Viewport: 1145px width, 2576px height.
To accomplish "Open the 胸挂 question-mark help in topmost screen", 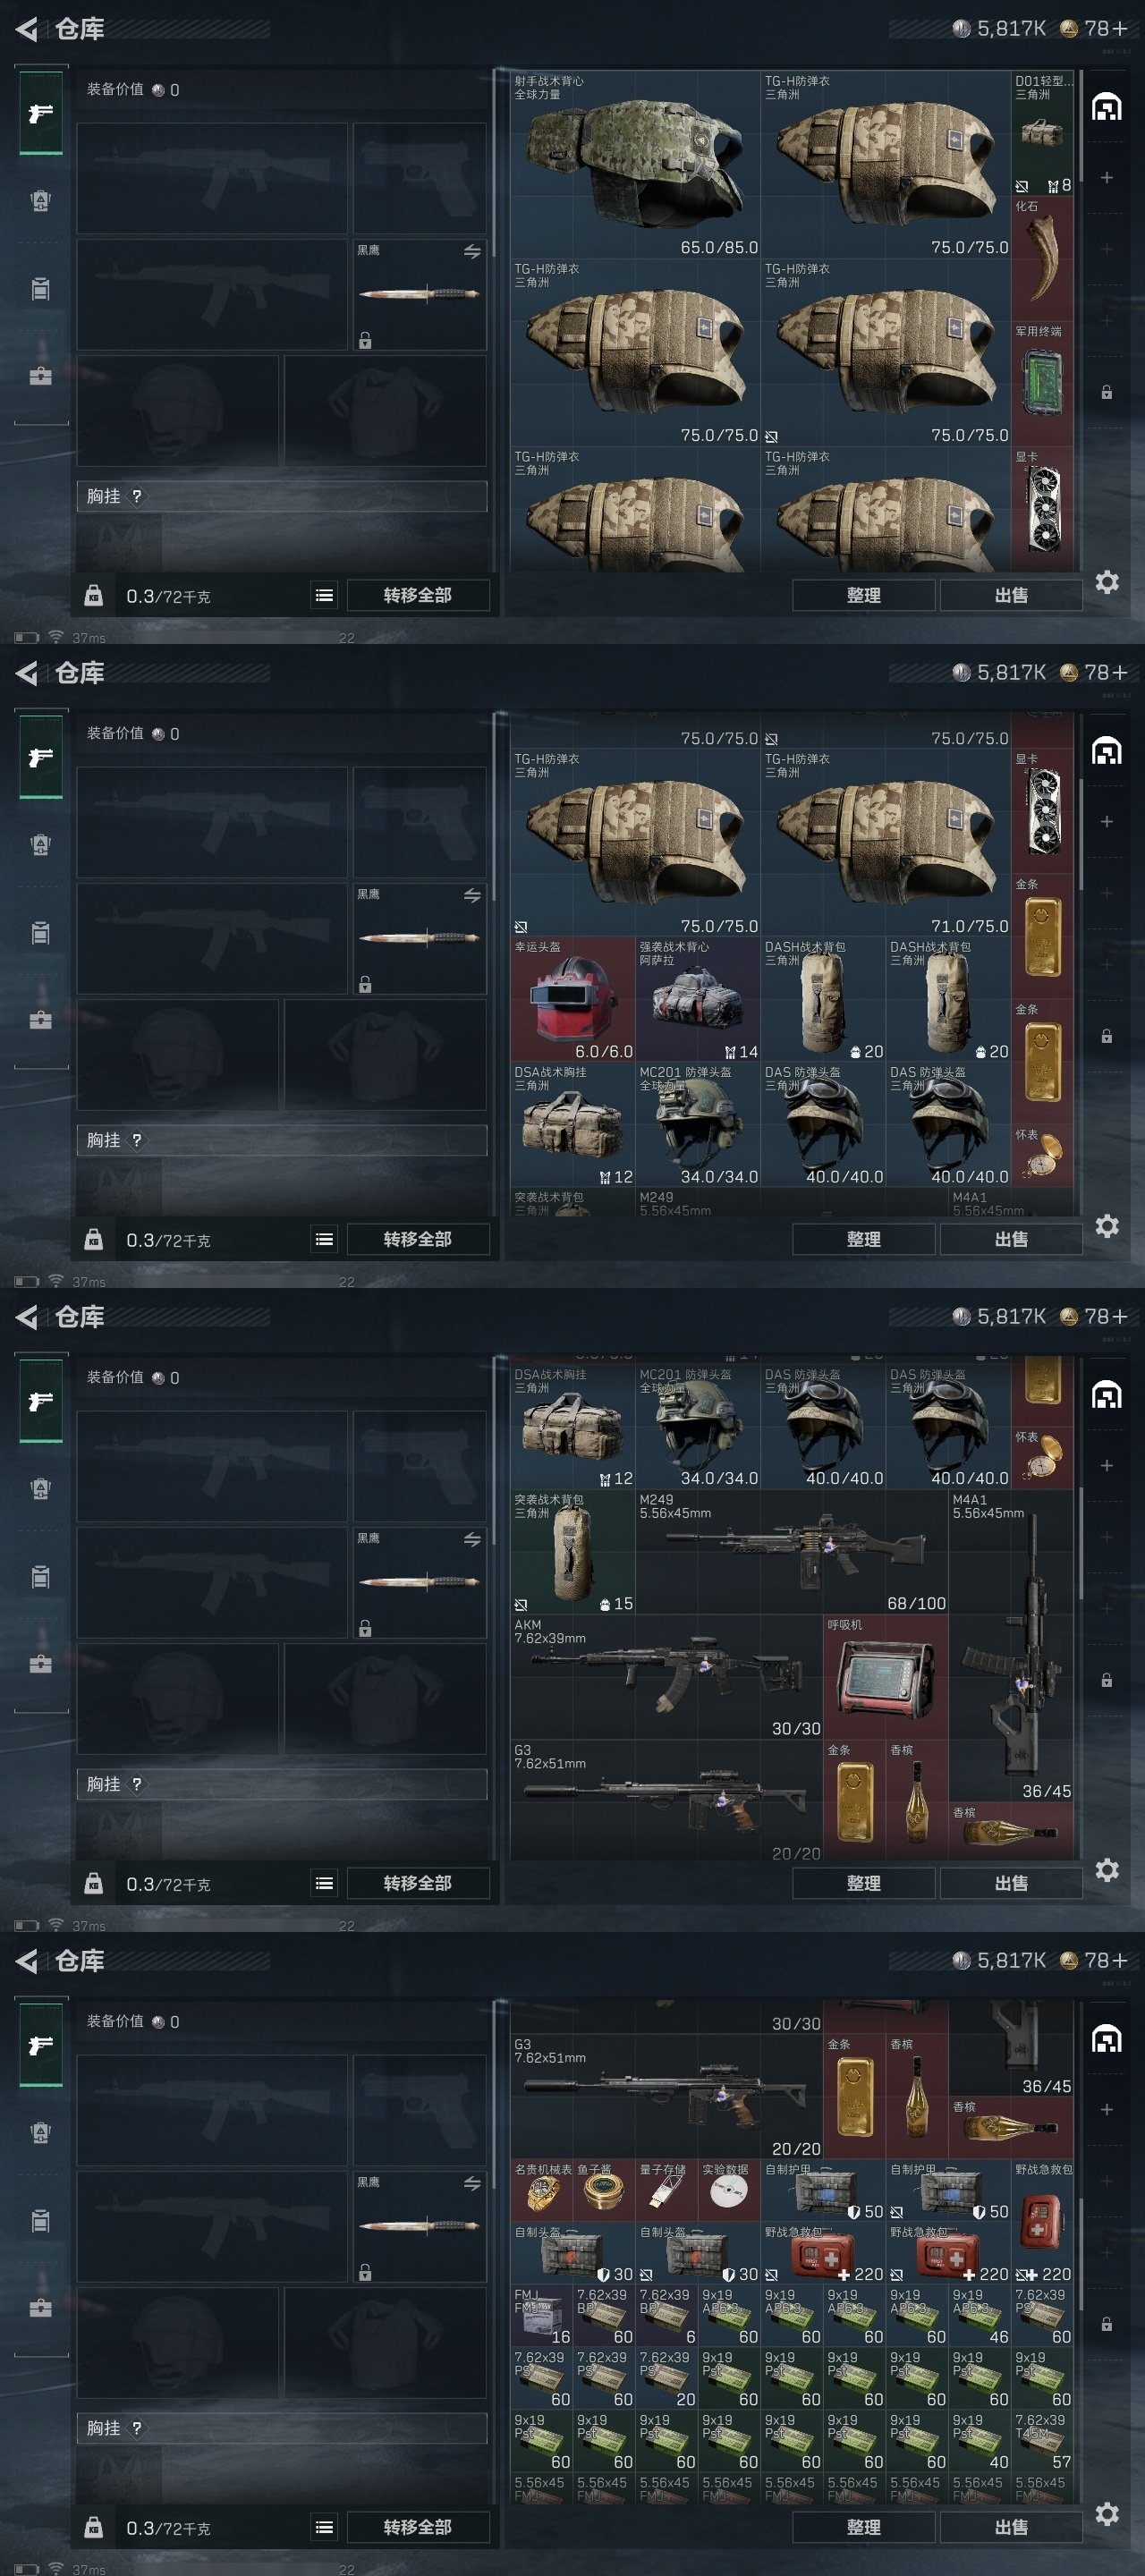I will click(137, 496).
